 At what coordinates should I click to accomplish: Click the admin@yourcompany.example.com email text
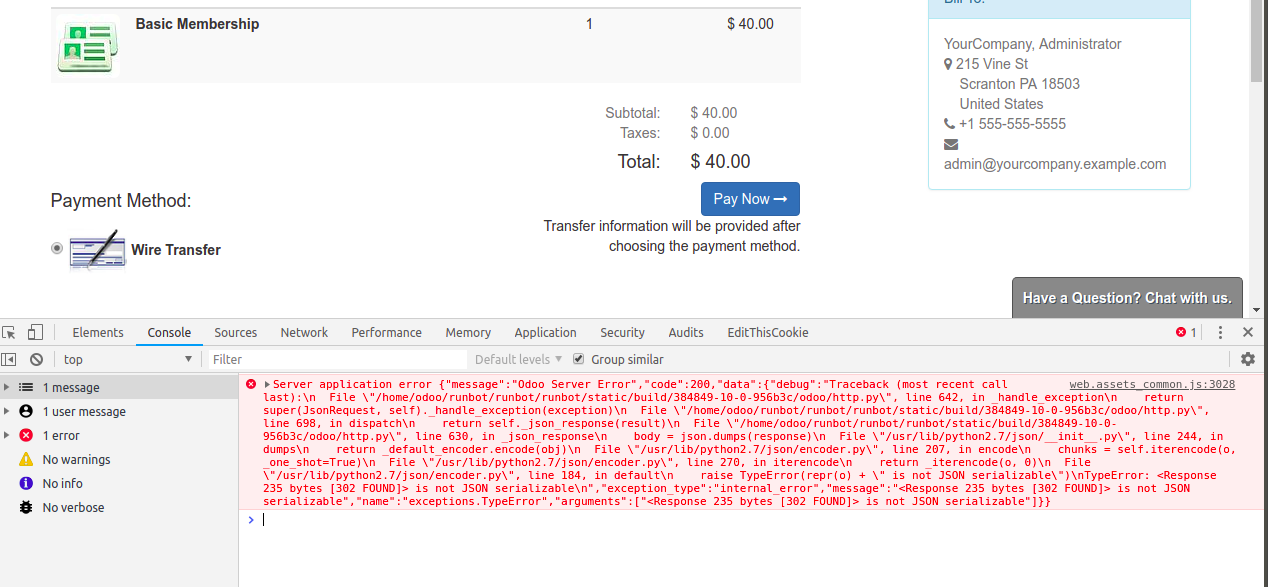1055,164
